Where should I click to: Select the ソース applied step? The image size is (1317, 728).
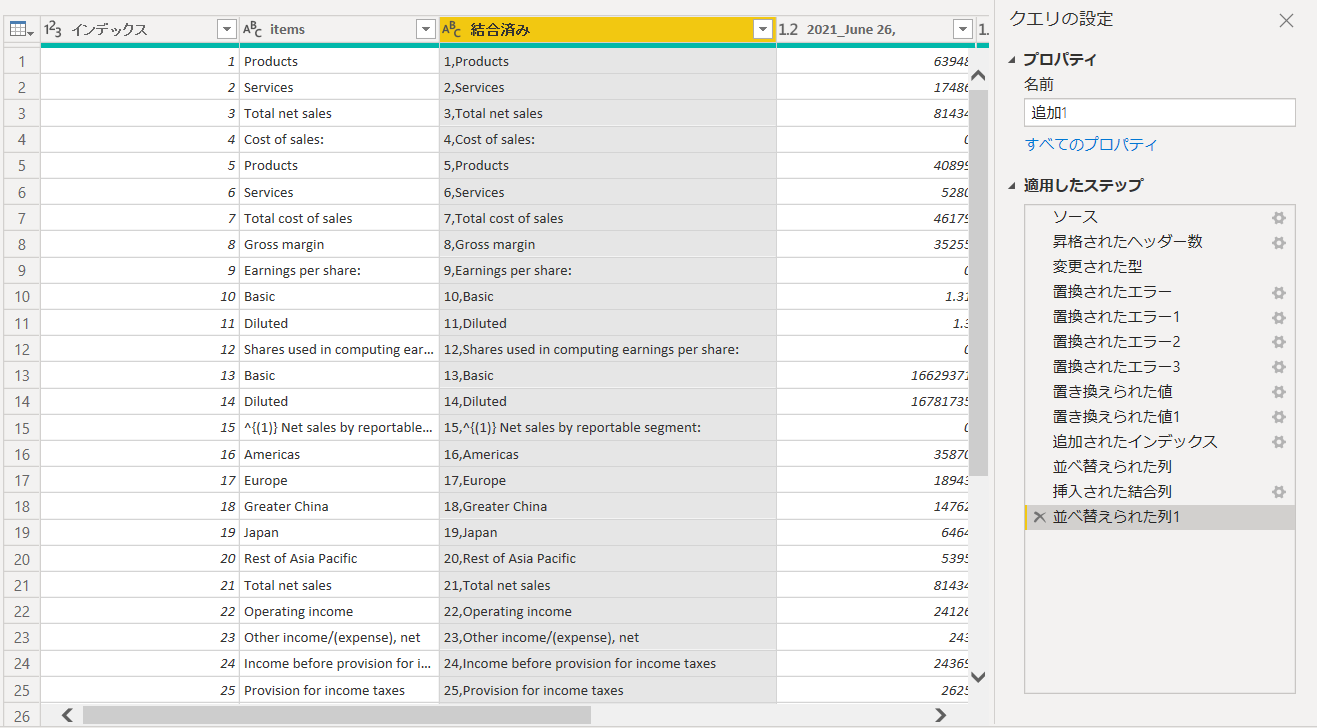click(1160, 217)
